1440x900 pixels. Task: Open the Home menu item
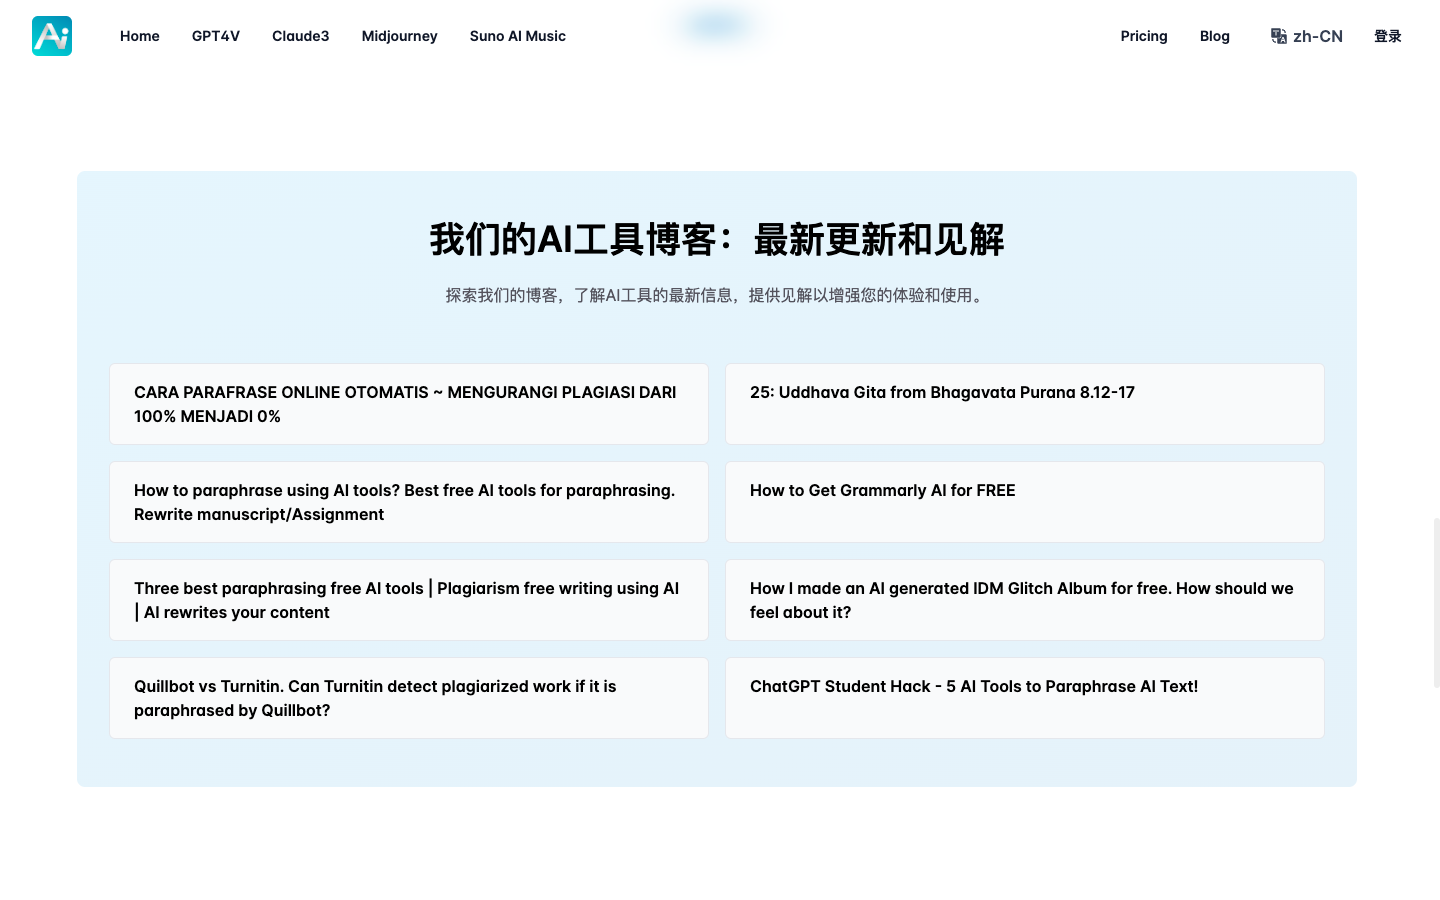pos(140,36)
